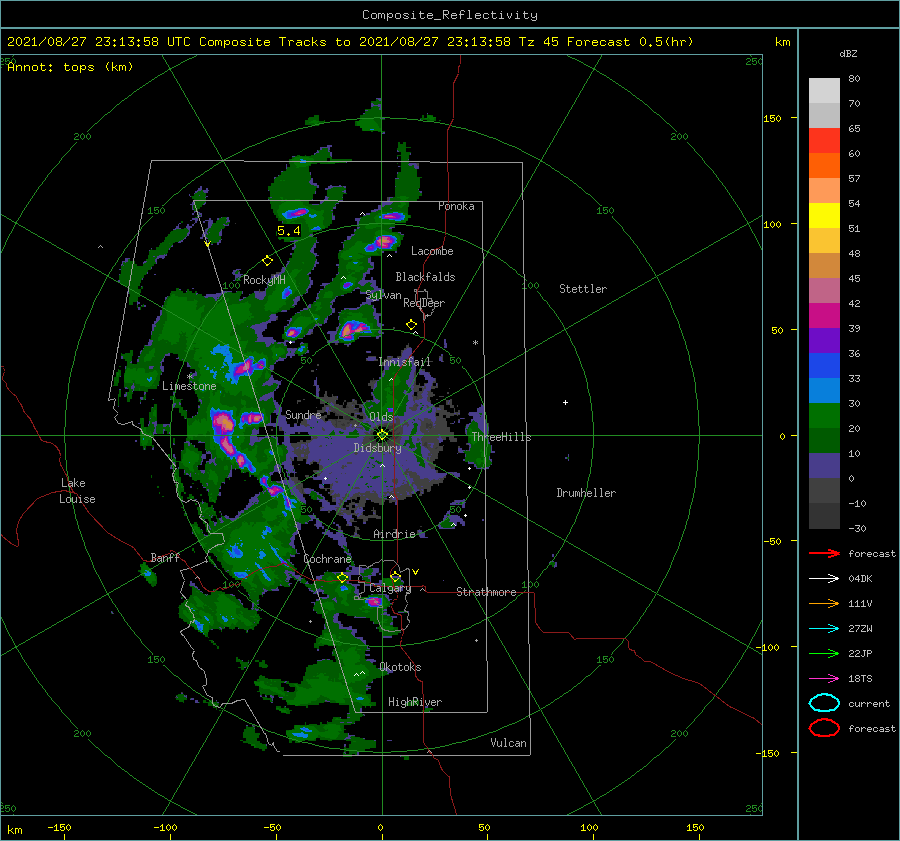This screenshot has height=841, width=900.
Task: Click the RockyMH location label
Action: point(264,280)
